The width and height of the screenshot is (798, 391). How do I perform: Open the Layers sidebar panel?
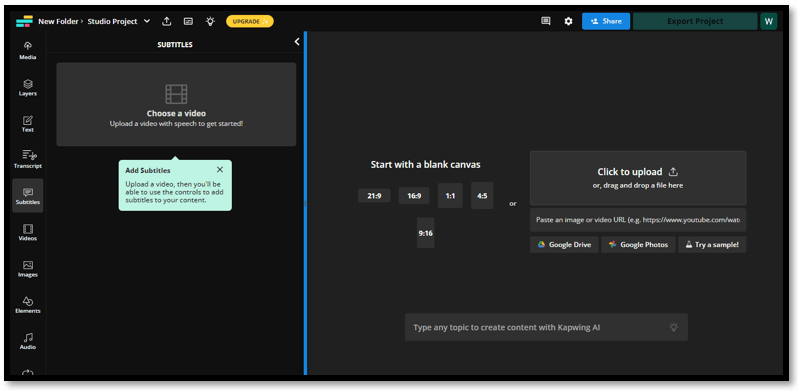point(27,88)
